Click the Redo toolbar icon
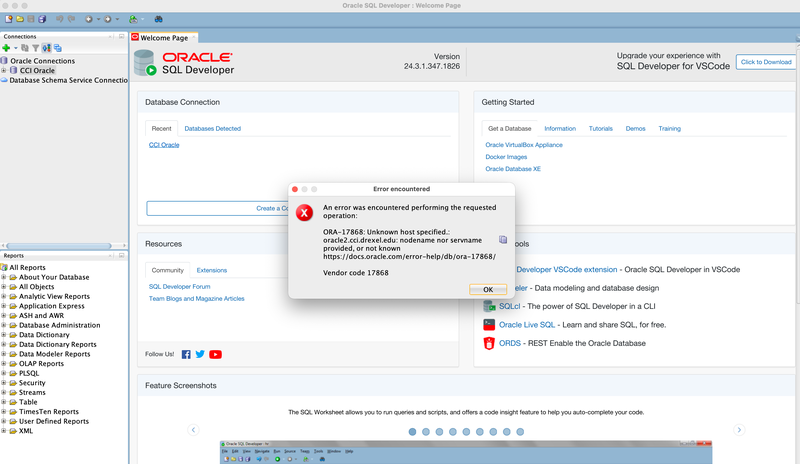800x464 pixels. (71, 19)
